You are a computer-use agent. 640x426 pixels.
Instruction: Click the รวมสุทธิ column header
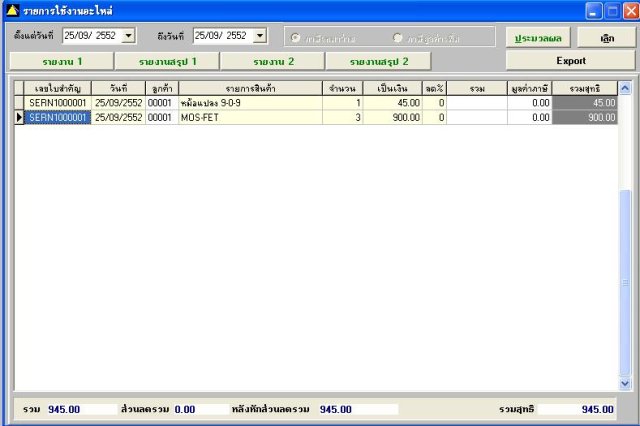[x=584, y=88]
